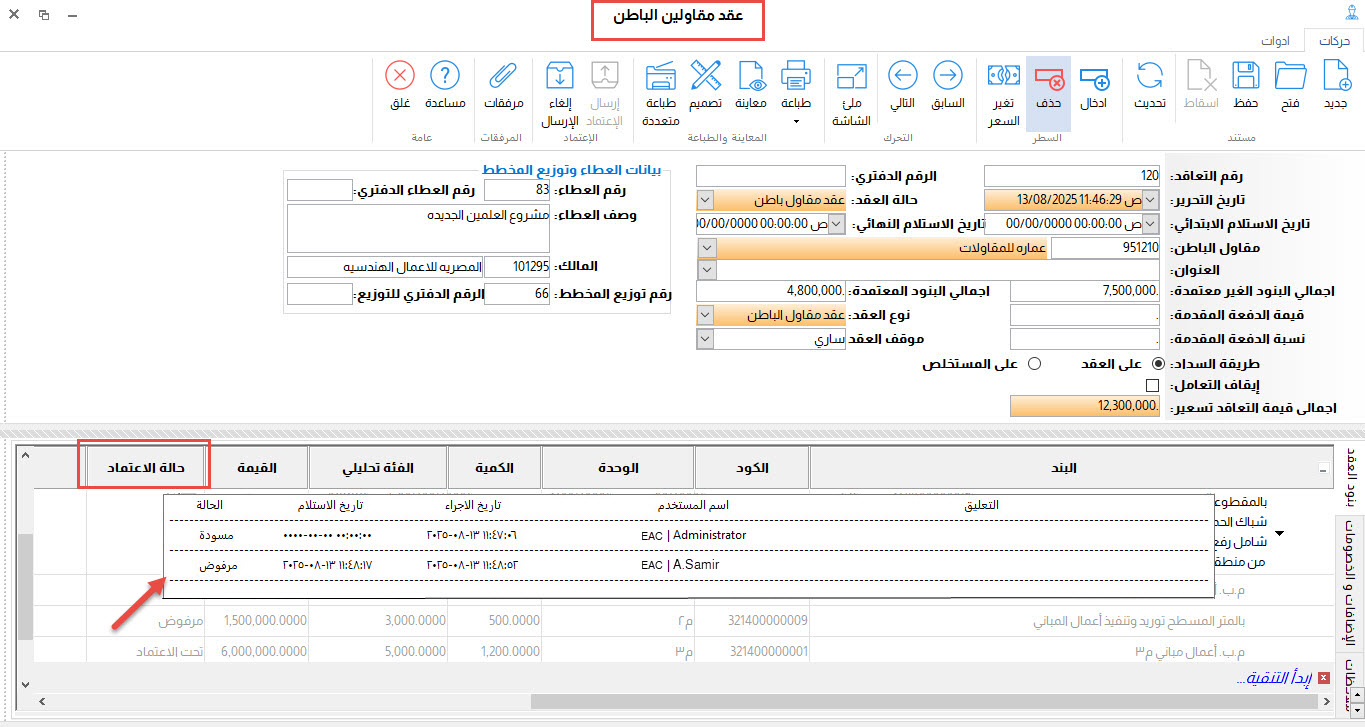Click the الفئة تحليلي column header
The height and width of the screenshot is (727, 1365).
pyautogui.click(x=378, y=467)
